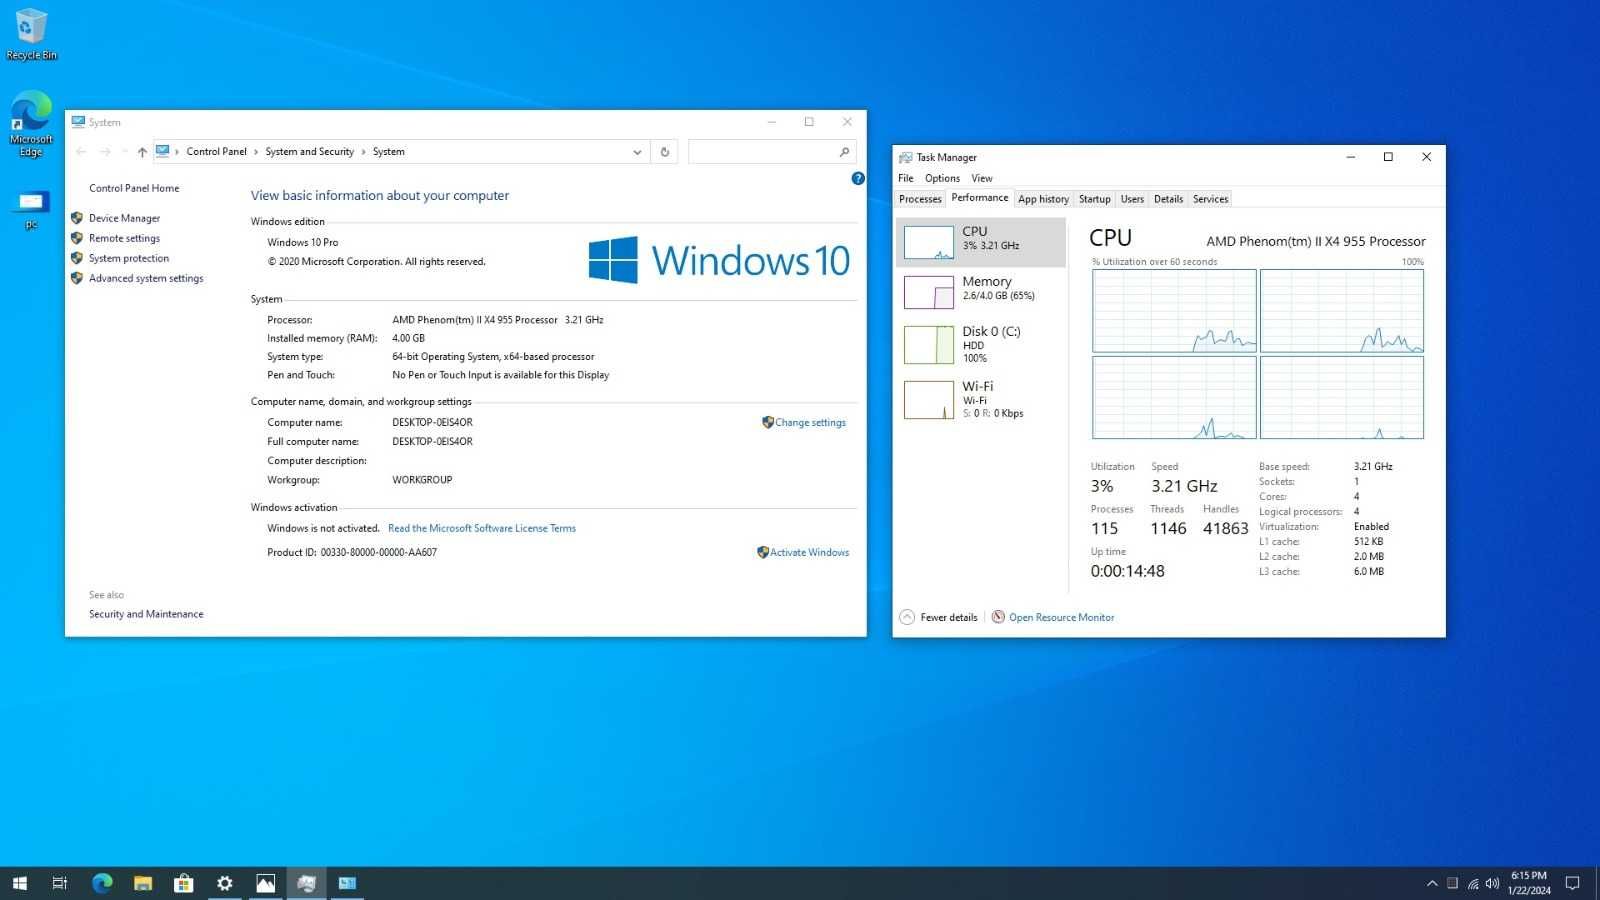
Task: Open the taskbar clock showing 6:15 PM
Action: pyautogui.click(x=1529, y=883)
